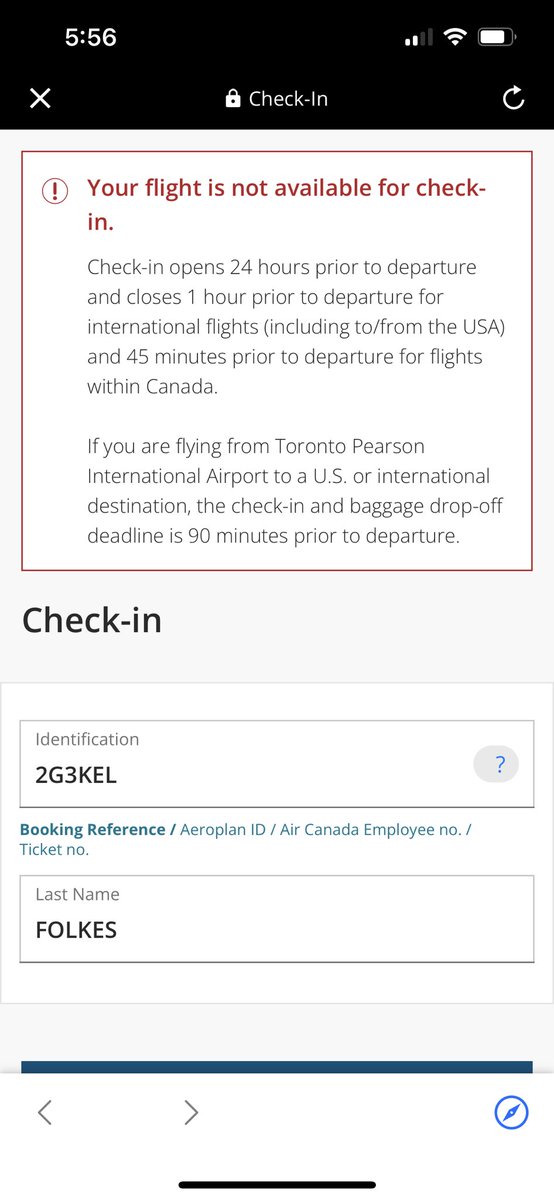Tap the 5:56 clock in status bar
The height and width of the screenshot is (1200, 554).
pyautogui.click(x=91, y=38)
